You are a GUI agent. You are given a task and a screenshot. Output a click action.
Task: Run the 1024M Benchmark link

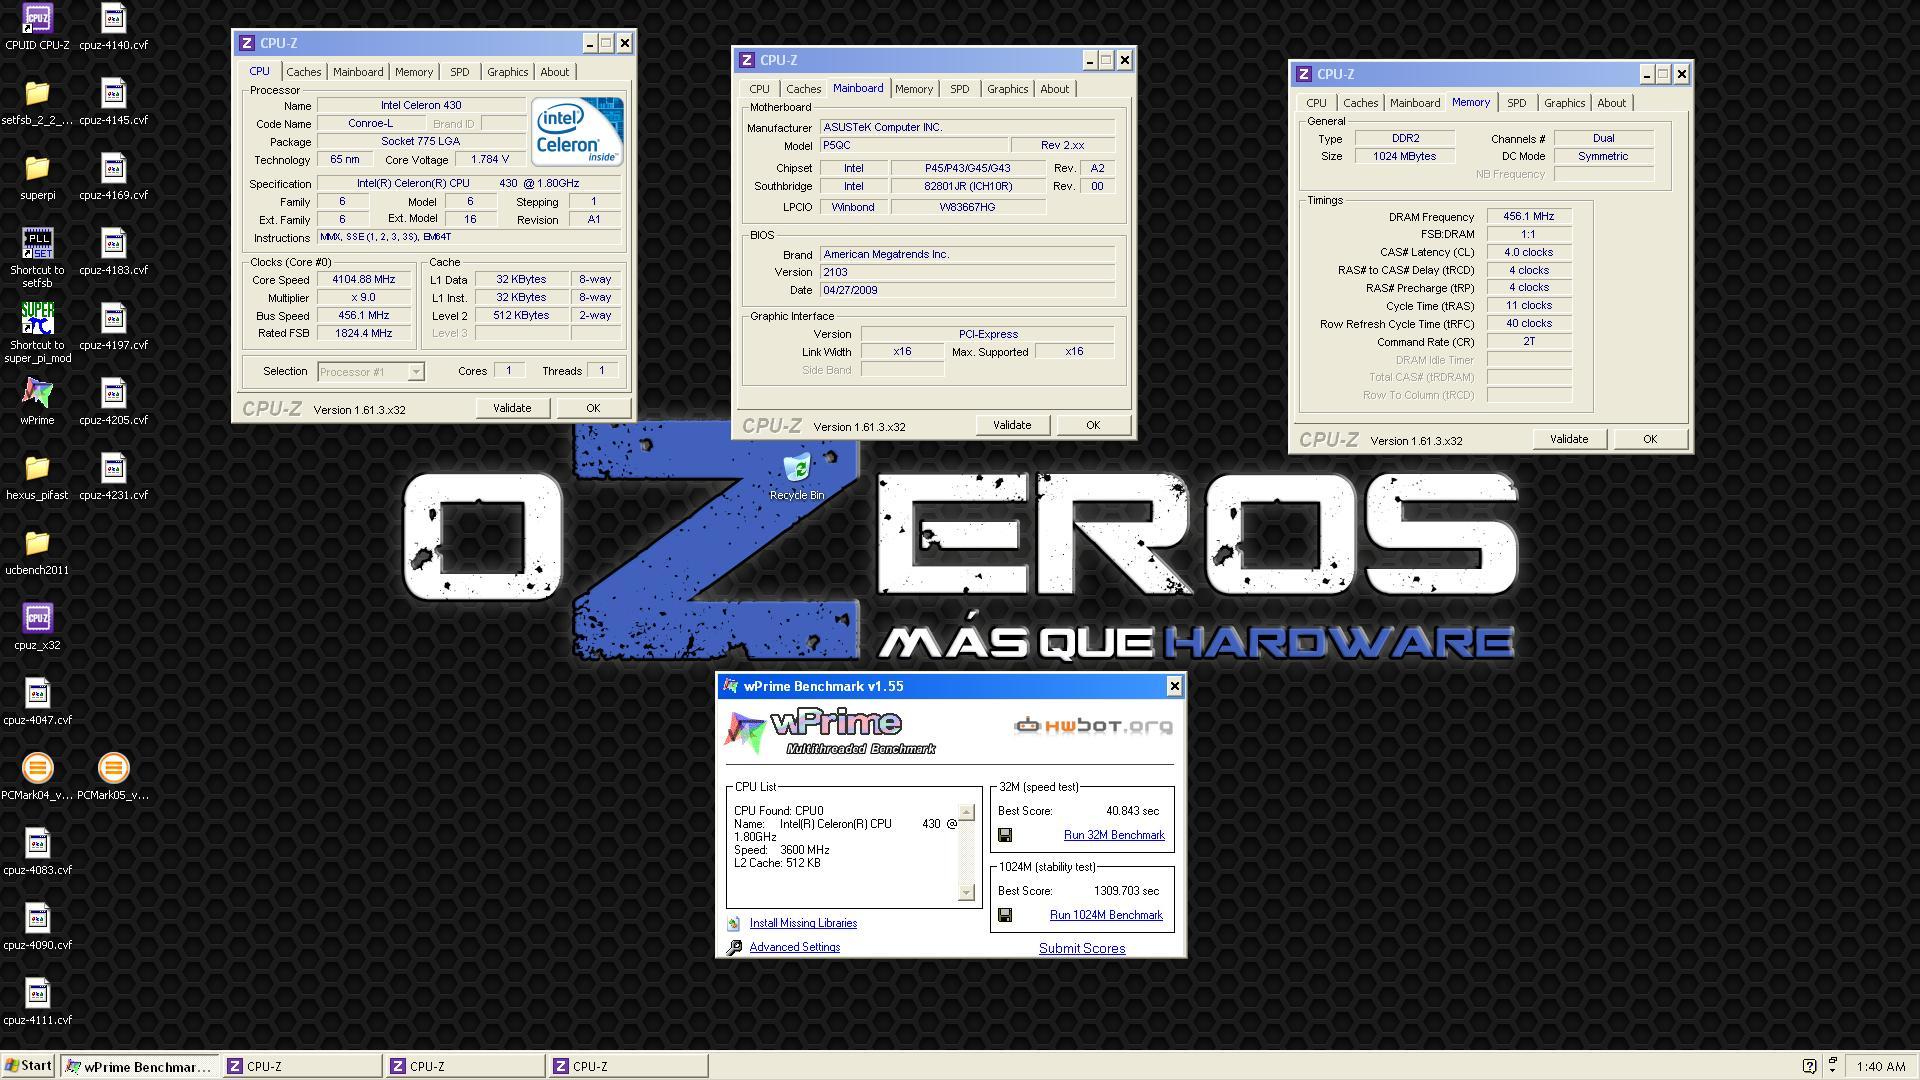(x=1106, y=915)
